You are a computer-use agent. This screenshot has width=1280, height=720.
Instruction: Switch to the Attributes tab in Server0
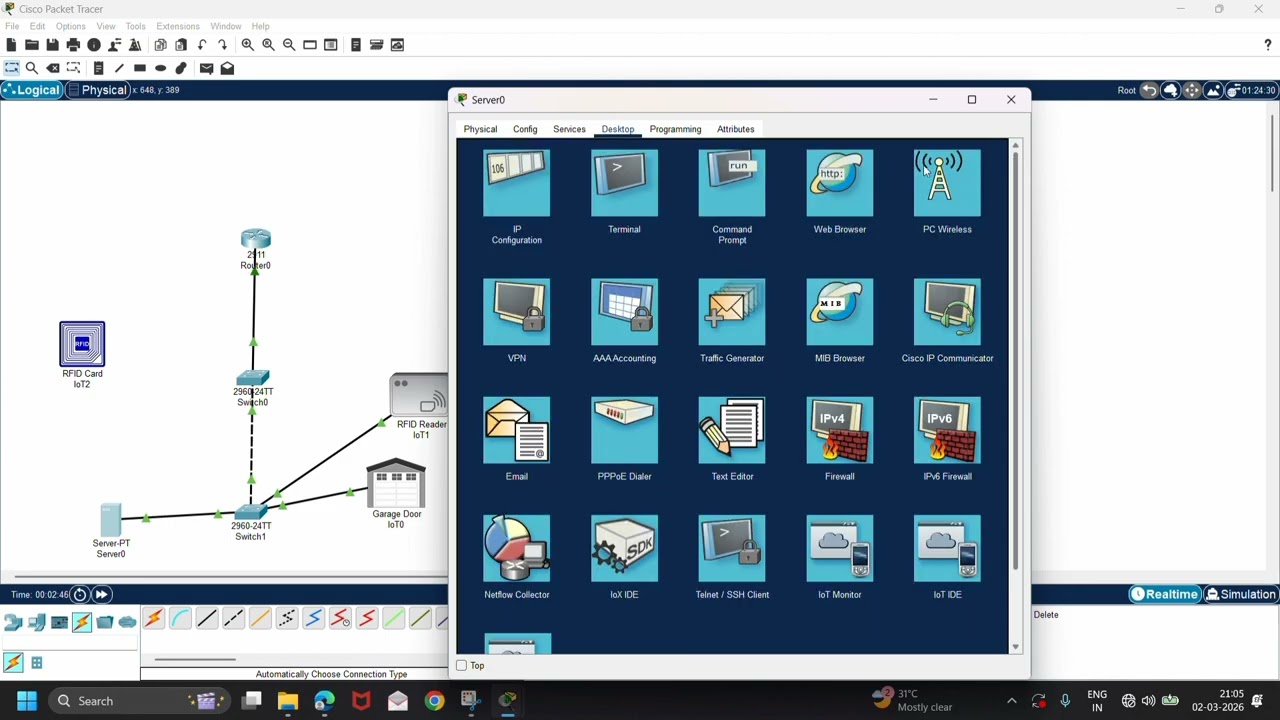point(735,129)
